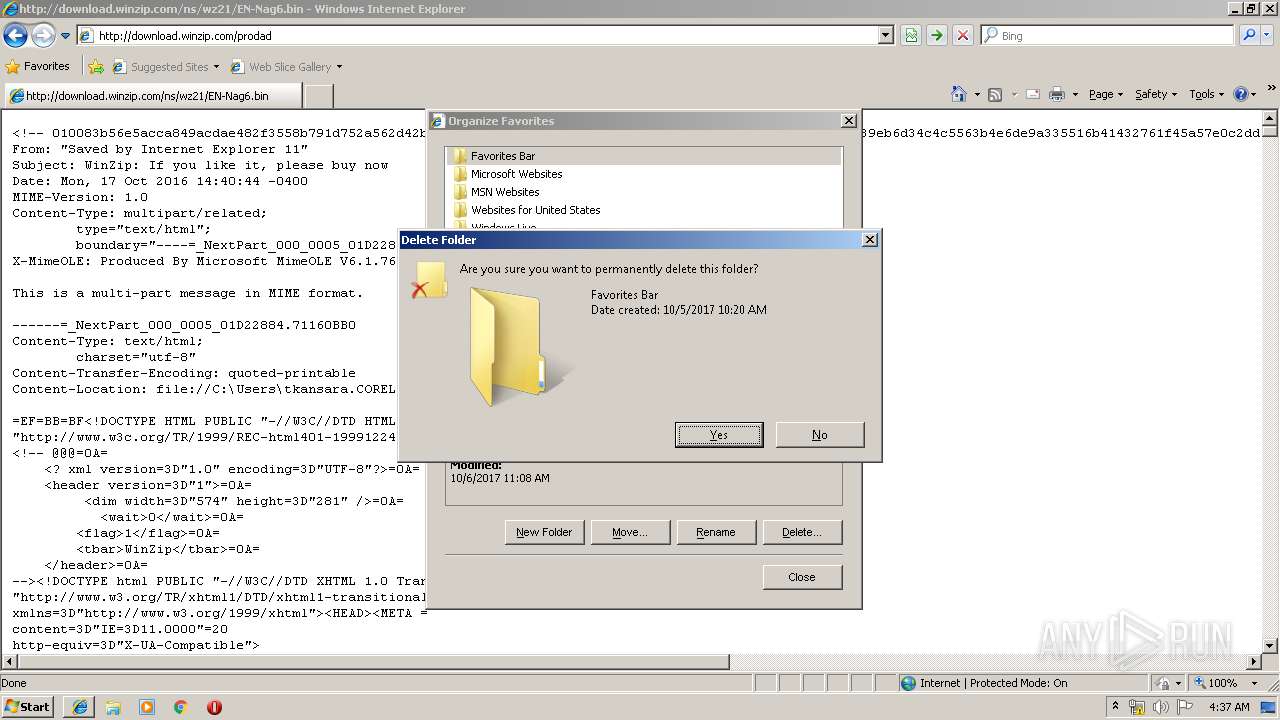This screenshot has width=1280, height=720.
Task: Click No in the Delete Folder dialog
Action: click(820, 435)
